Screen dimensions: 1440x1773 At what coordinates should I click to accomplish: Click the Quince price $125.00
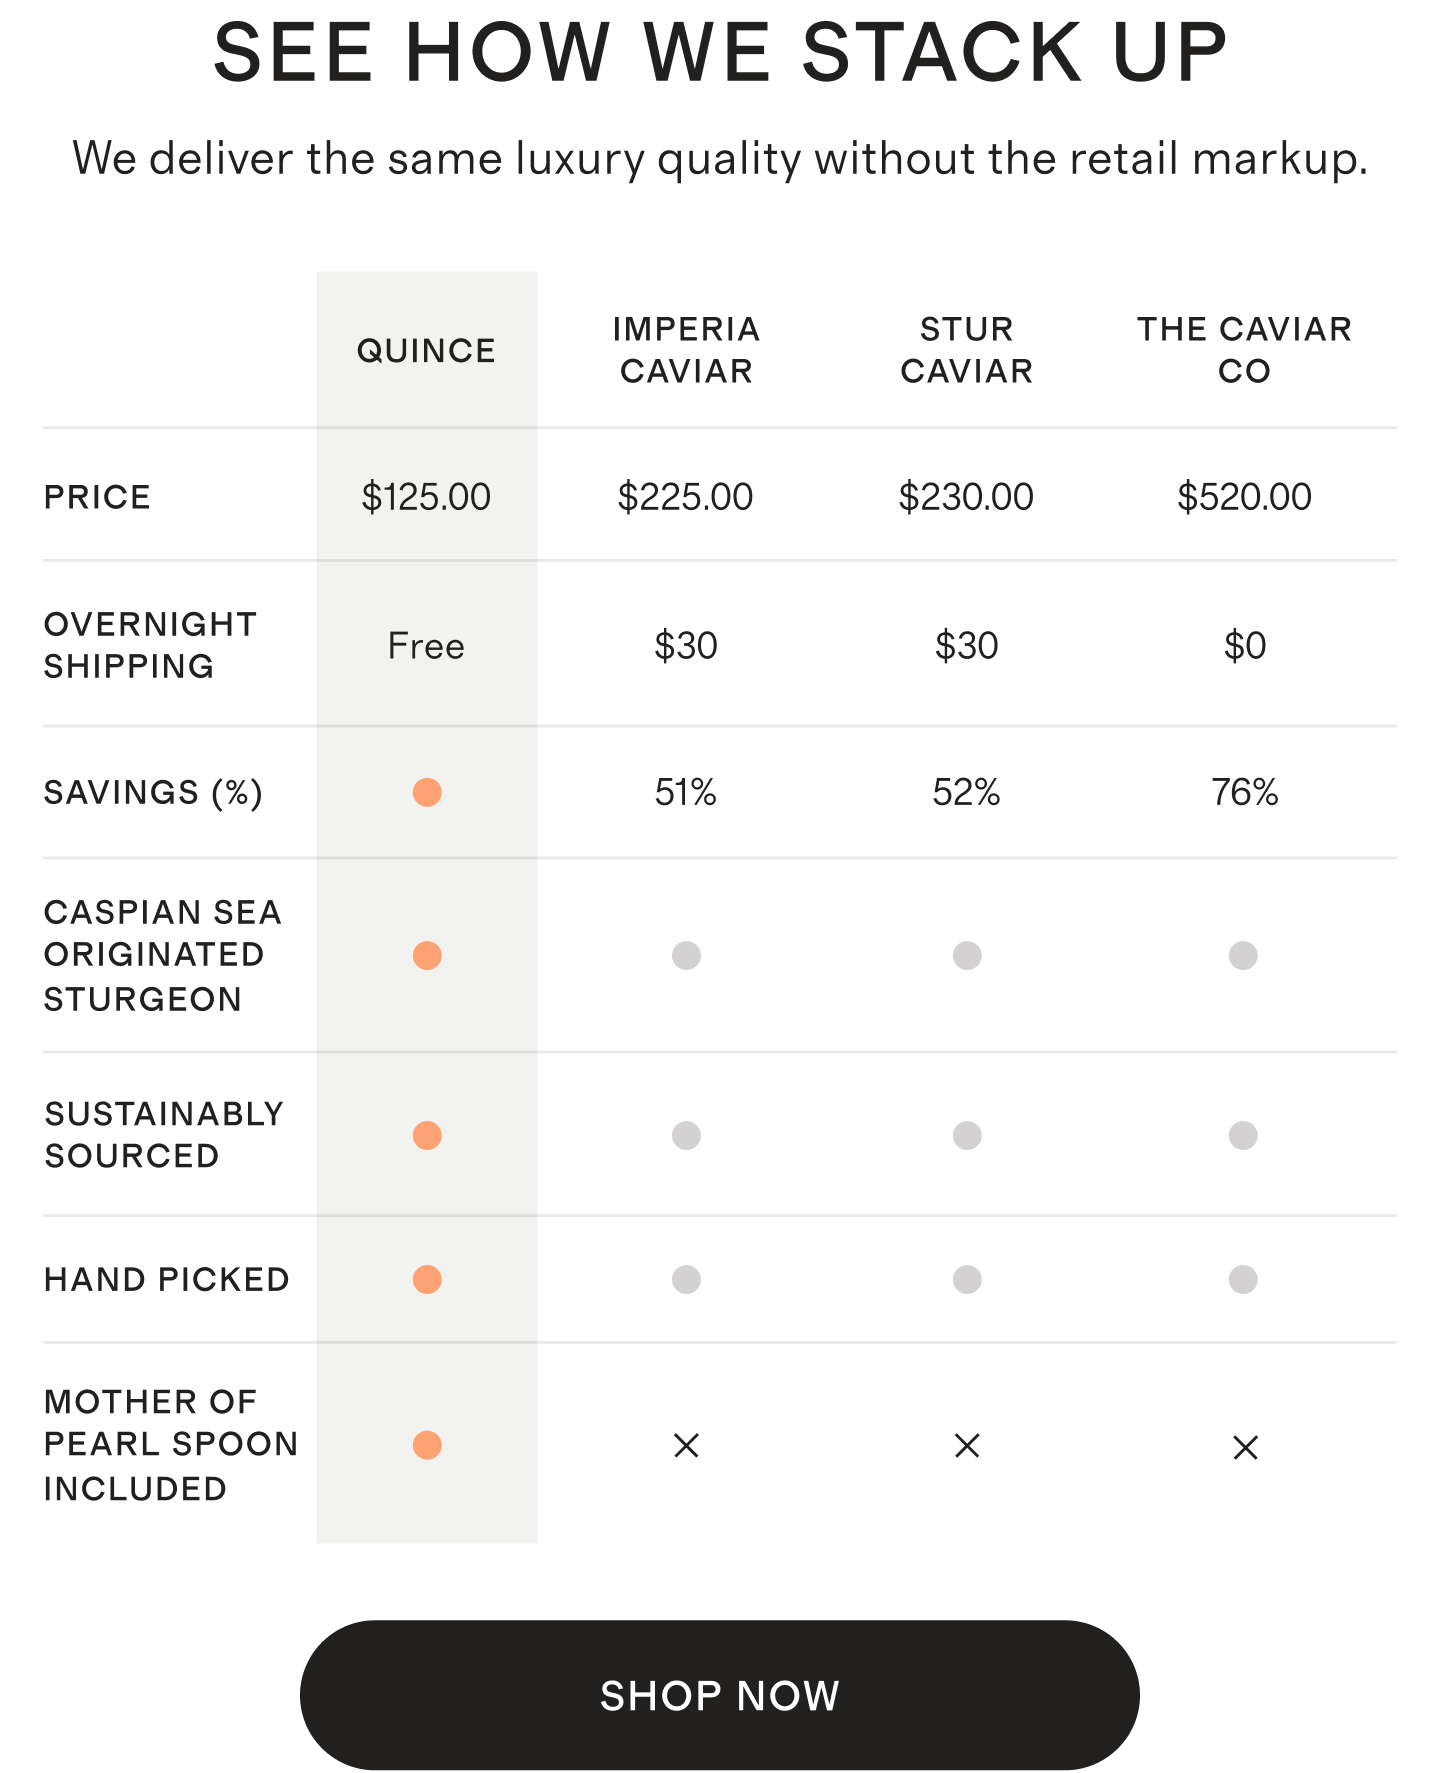(426, 497)
